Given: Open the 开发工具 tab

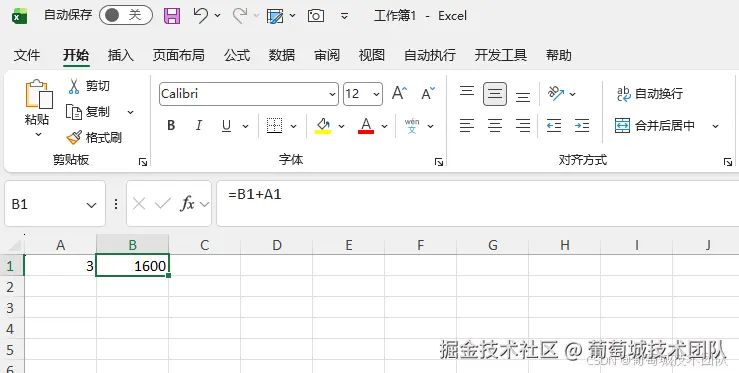Looking at the screenshot, I should pyautogui.click(x=501, y=55).
